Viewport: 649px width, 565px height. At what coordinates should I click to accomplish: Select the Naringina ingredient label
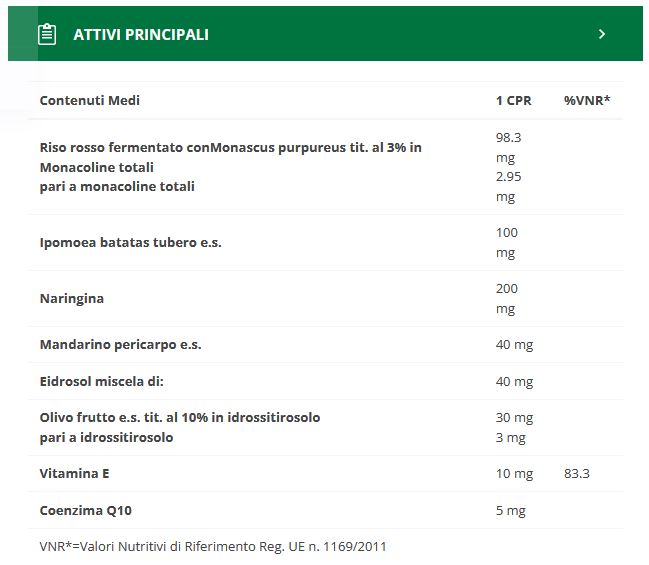(72, 298)
